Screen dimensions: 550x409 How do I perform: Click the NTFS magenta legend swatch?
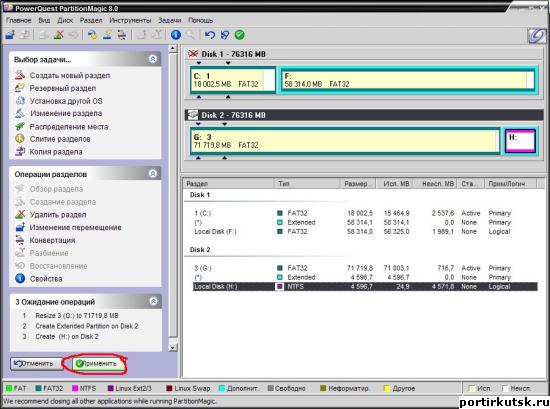click(75, 388)
